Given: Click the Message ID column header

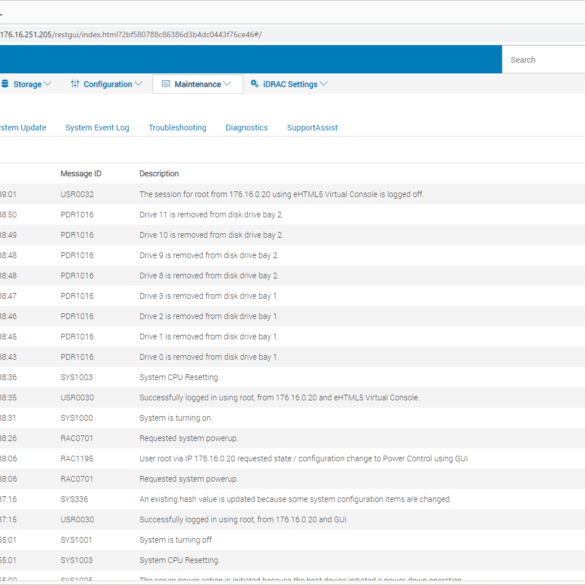Looking at the screenshot, I should pyautogui.click(x=81, y=173).
